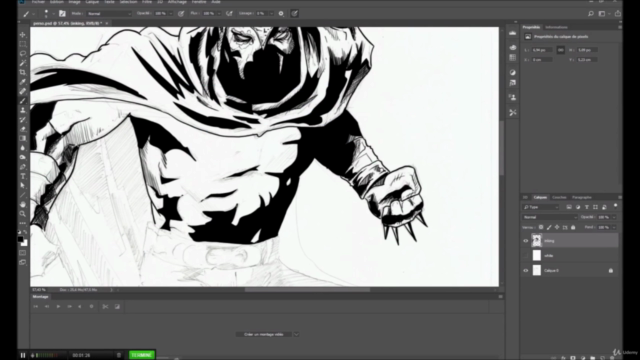Select the Lasso tool

[23, 53]
